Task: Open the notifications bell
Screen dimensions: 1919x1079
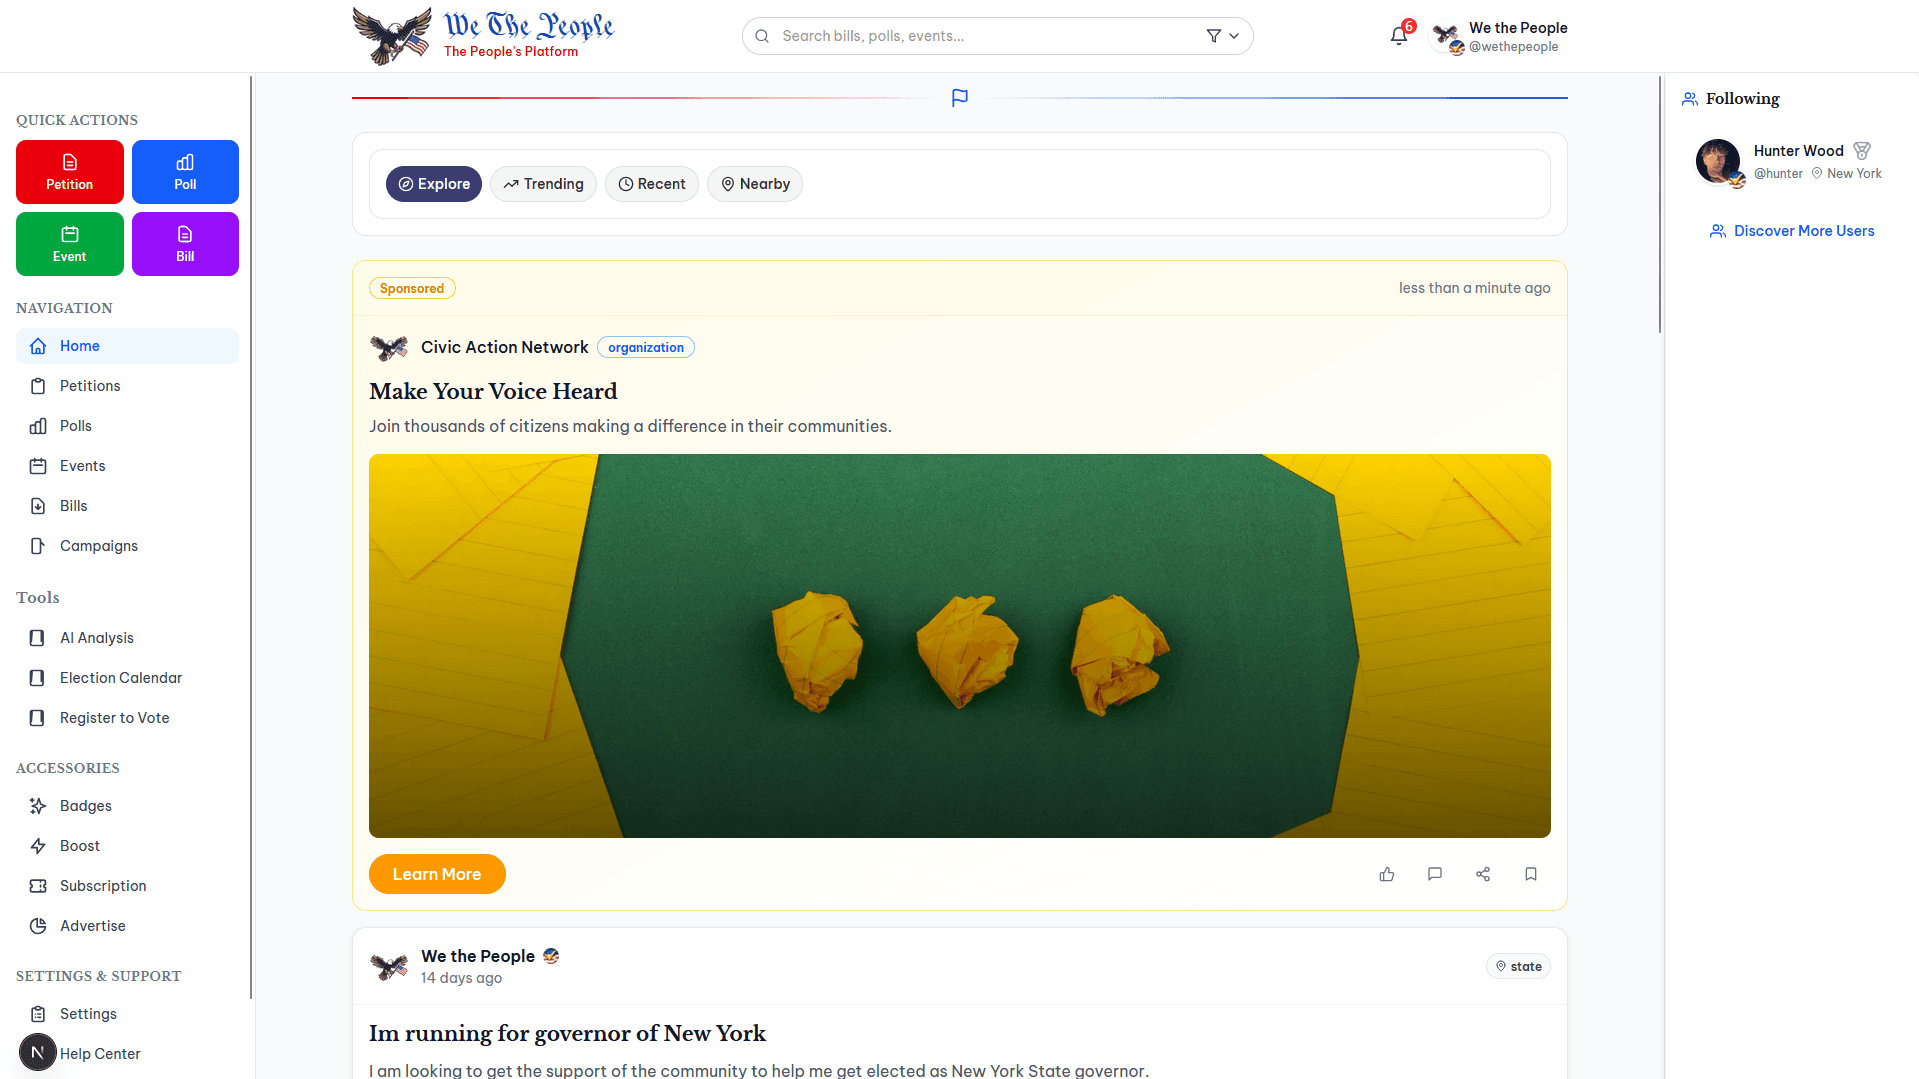Action: point(1399,36)
